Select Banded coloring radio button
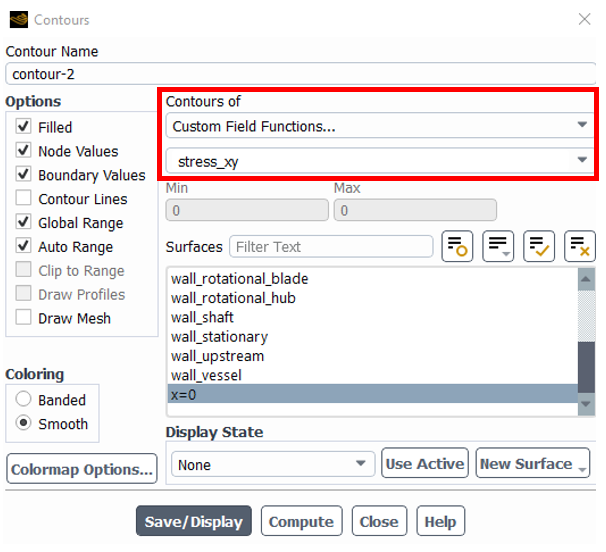606x552 pixels. (23, 399)
